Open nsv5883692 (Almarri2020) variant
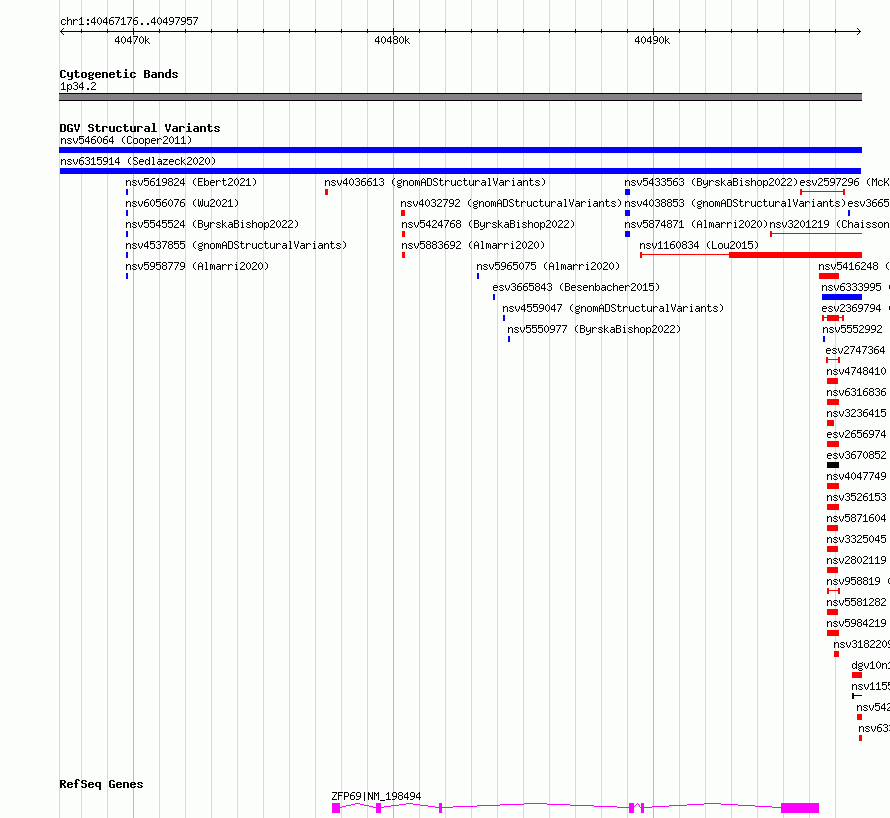Image resolution: width=890 pixels, height=818 pixels. (473, 245)
